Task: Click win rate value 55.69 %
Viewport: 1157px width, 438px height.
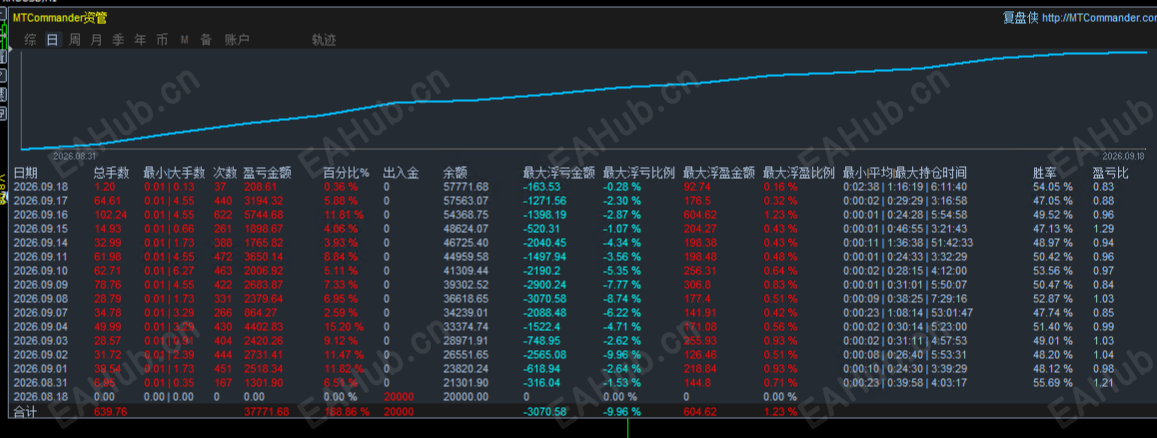Action: click(x=1052, y=382)
